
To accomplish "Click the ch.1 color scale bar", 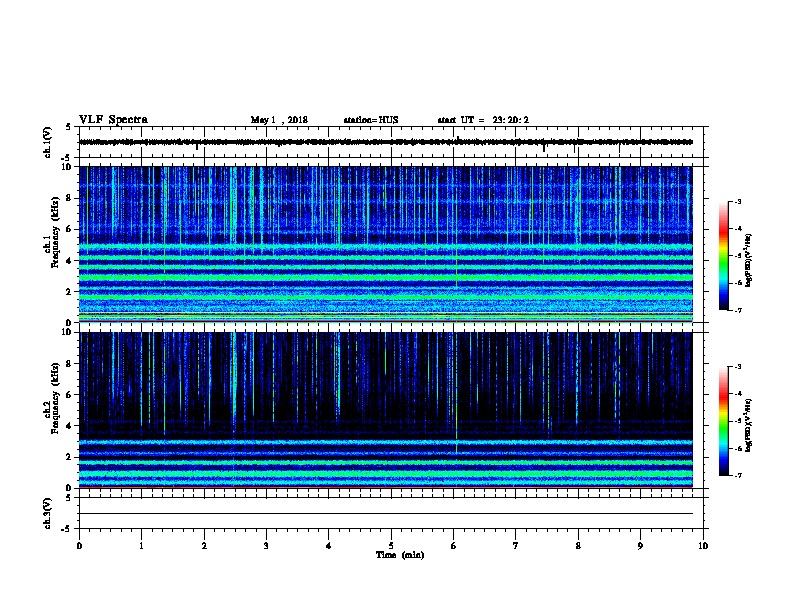I will point(723,256).
